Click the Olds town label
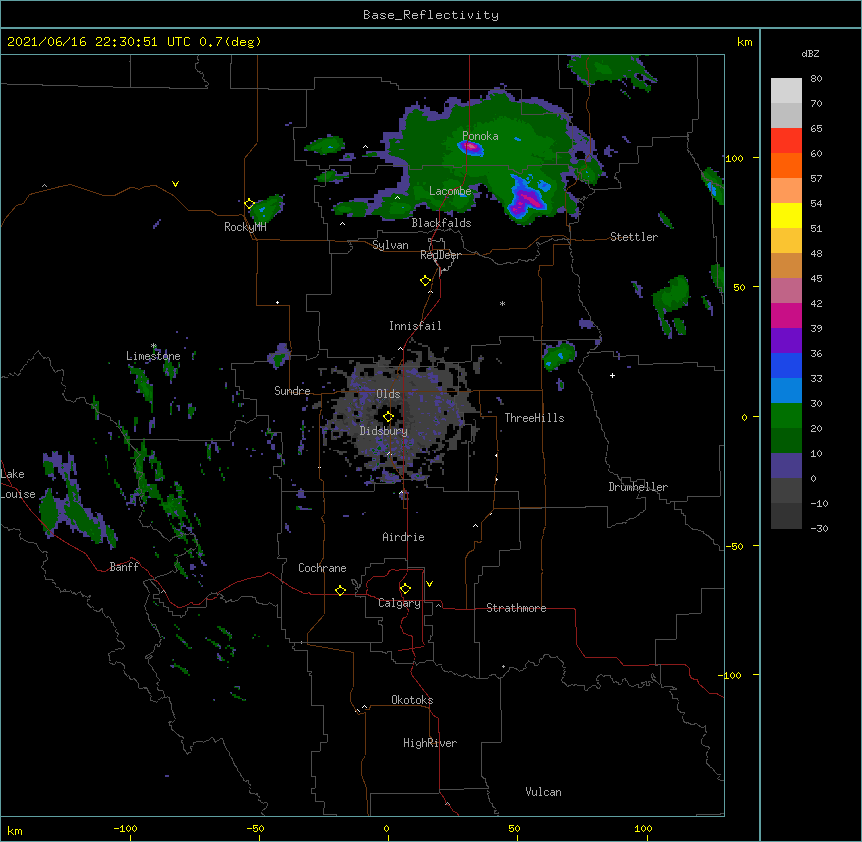 (x=388, y=394)
